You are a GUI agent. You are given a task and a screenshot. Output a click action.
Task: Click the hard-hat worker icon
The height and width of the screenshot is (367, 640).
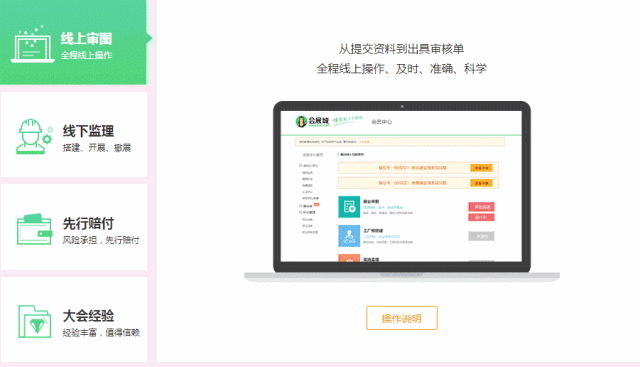point(34,136)
